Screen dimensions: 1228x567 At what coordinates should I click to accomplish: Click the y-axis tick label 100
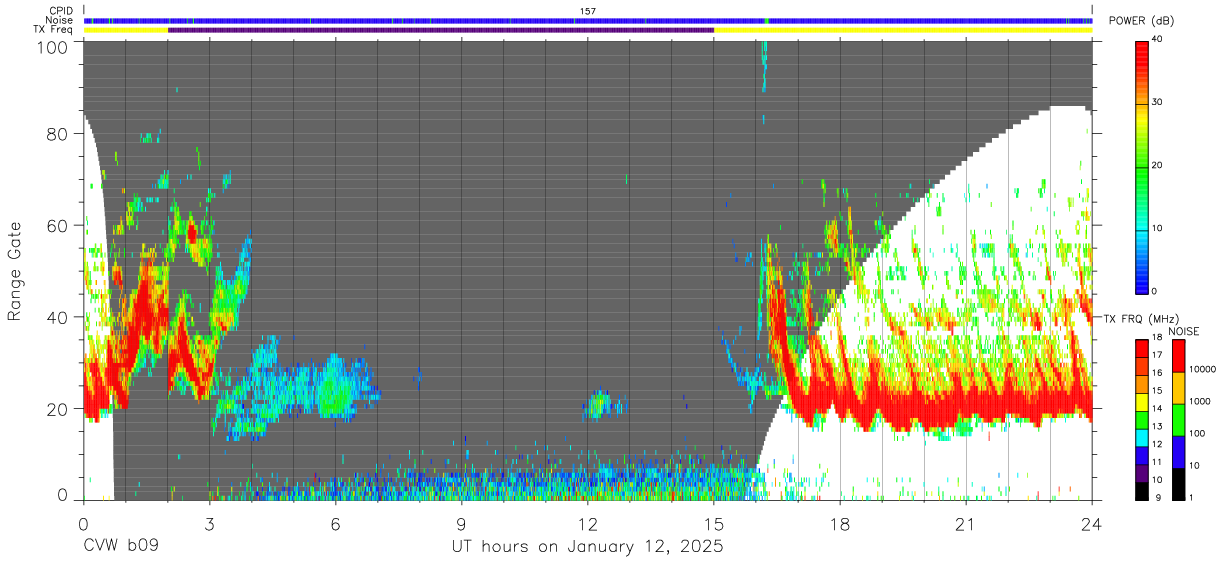point(54,47)
